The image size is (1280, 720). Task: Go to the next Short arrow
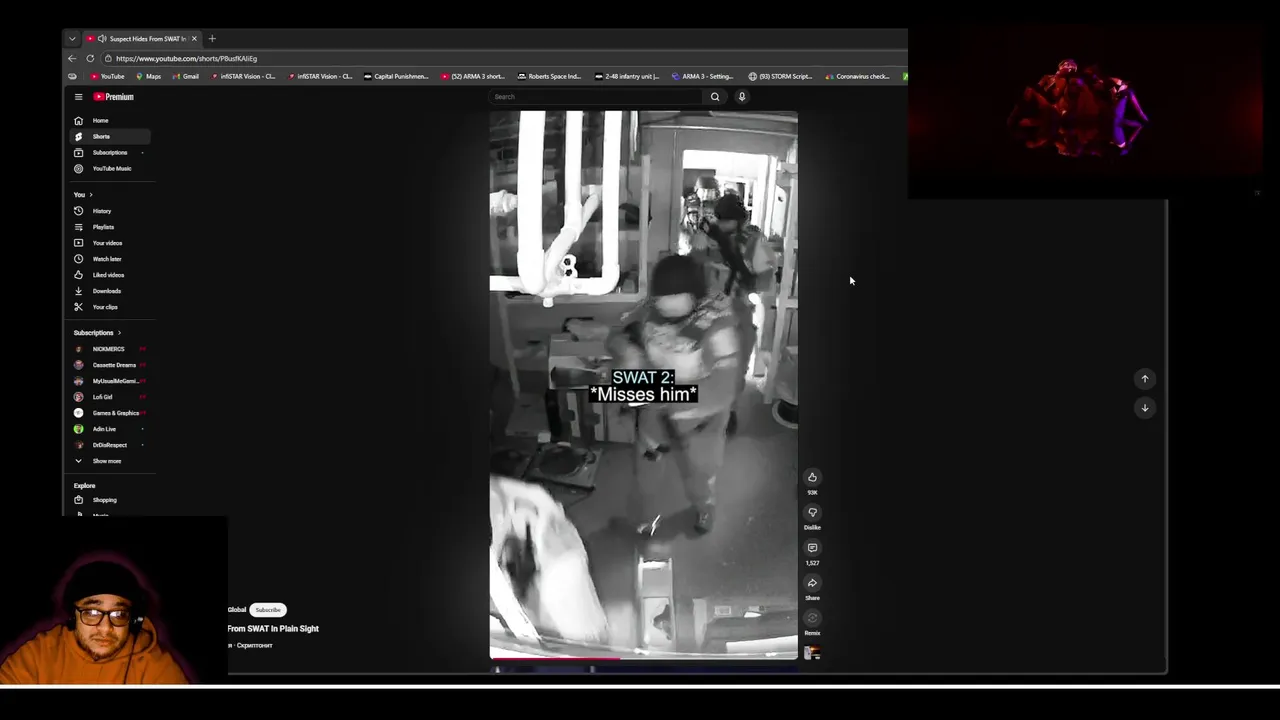coord(1145,407)
